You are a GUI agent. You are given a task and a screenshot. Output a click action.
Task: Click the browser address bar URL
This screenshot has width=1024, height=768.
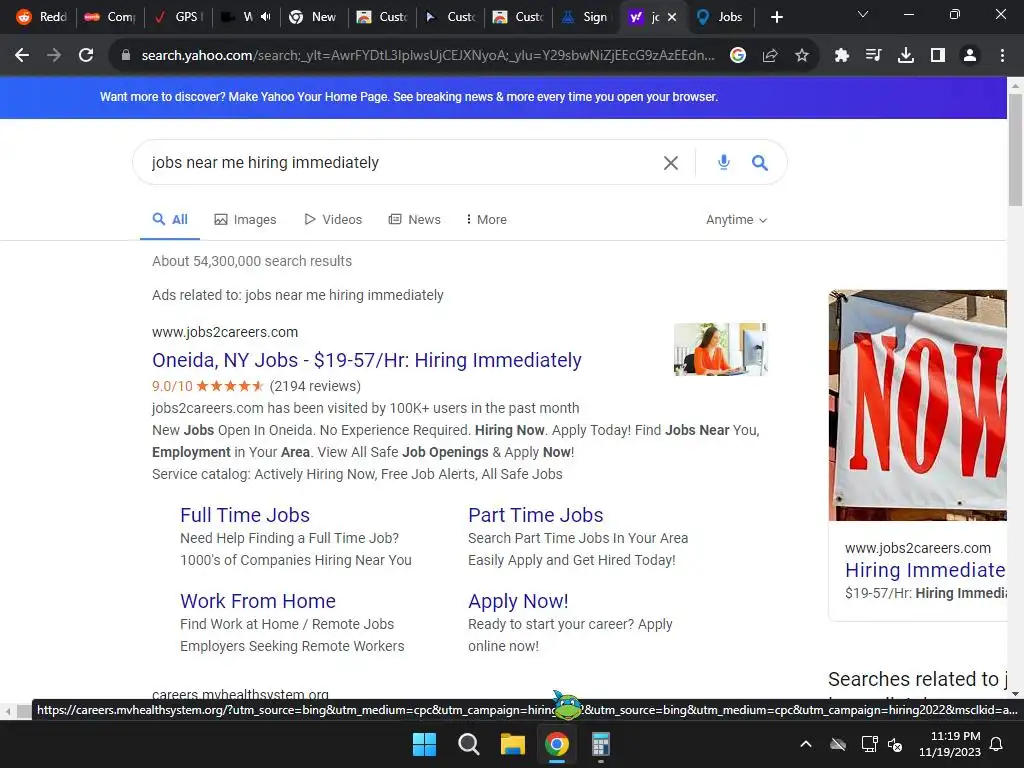428,56
